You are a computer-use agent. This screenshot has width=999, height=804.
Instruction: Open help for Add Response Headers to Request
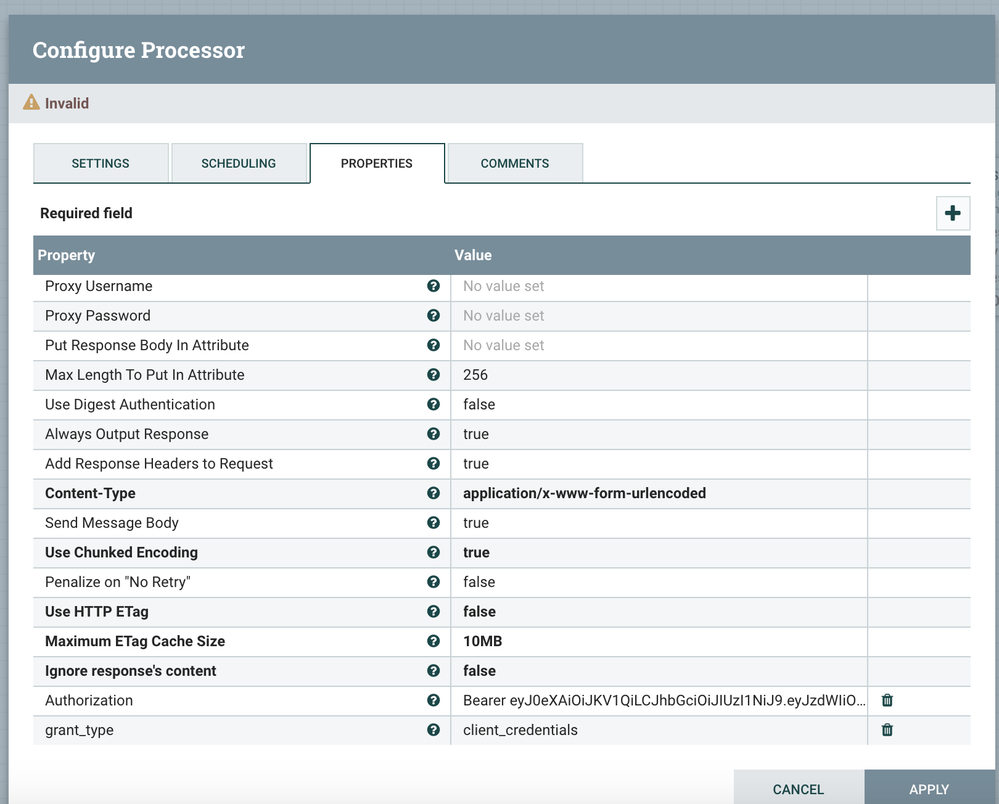(x=433, y=464)
